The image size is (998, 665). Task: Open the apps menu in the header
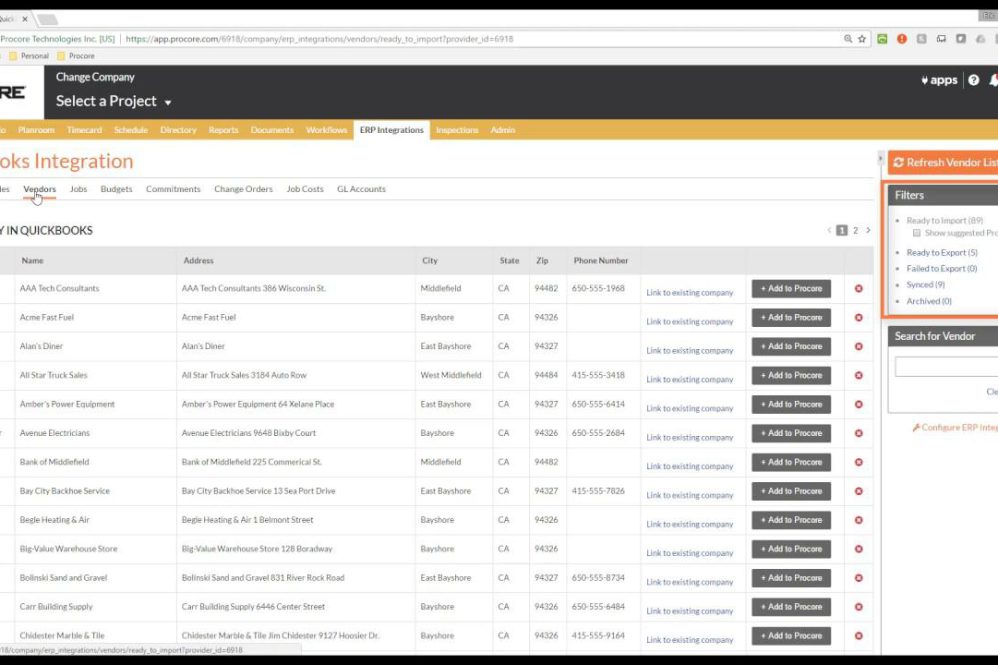(x=939, y=80)
